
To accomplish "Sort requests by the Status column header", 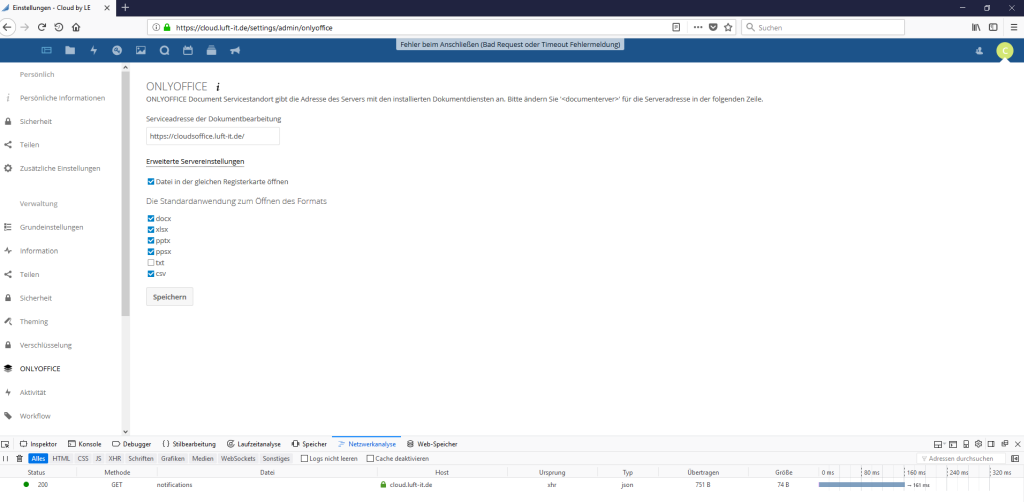I will pos(37,472).
